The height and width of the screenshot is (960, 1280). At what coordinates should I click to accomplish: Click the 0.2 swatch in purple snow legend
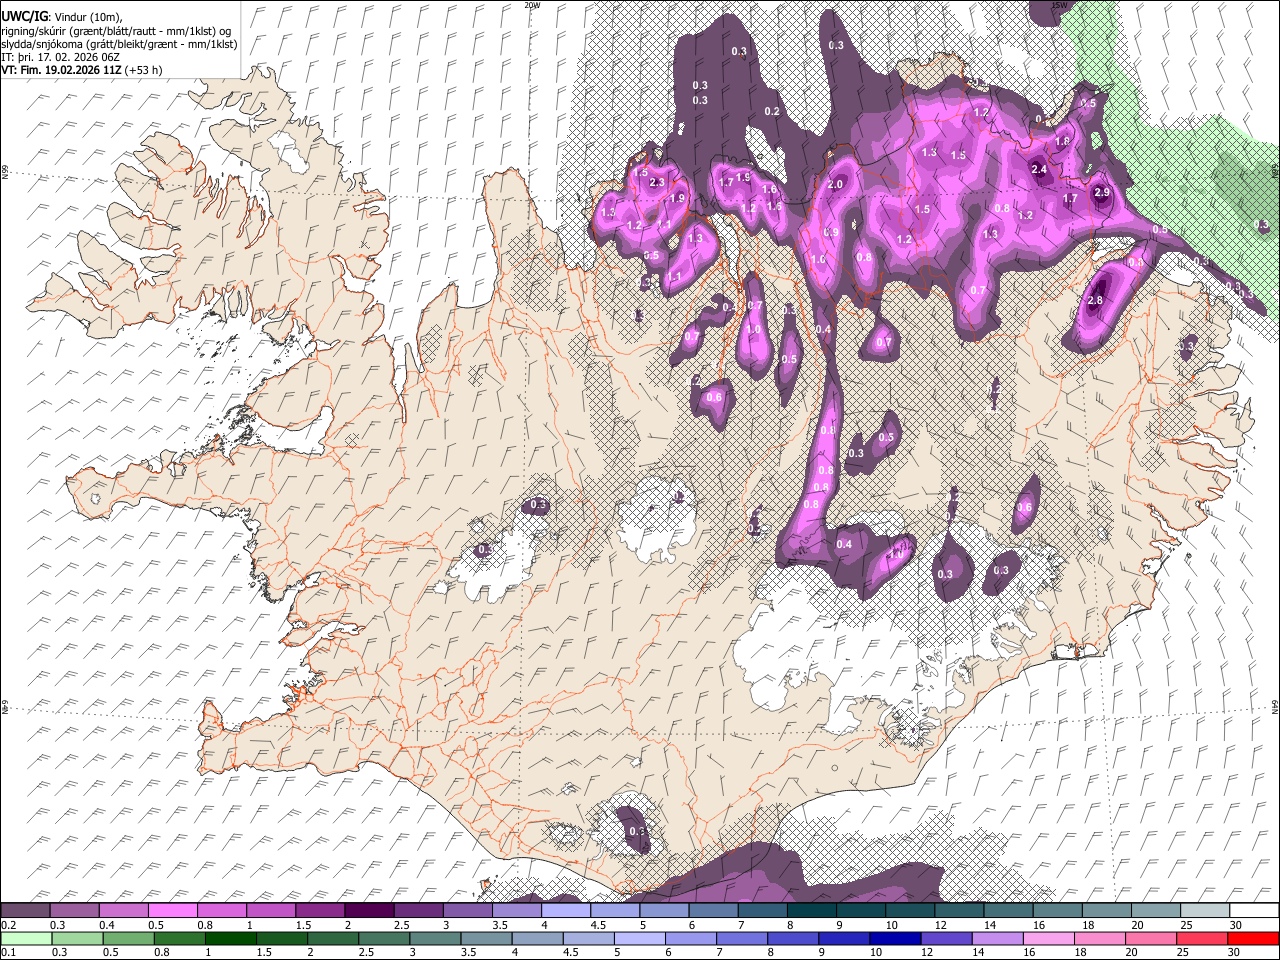coord(26,910)
